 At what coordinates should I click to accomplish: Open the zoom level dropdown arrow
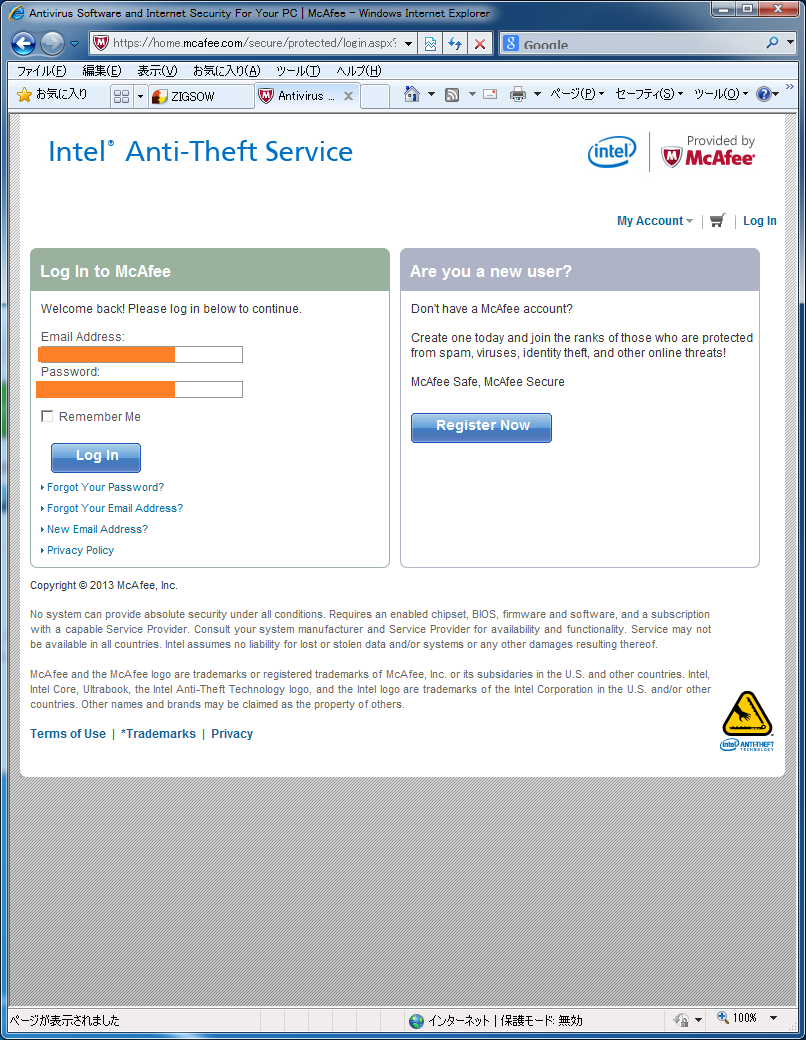click(x=773, y=1018)
